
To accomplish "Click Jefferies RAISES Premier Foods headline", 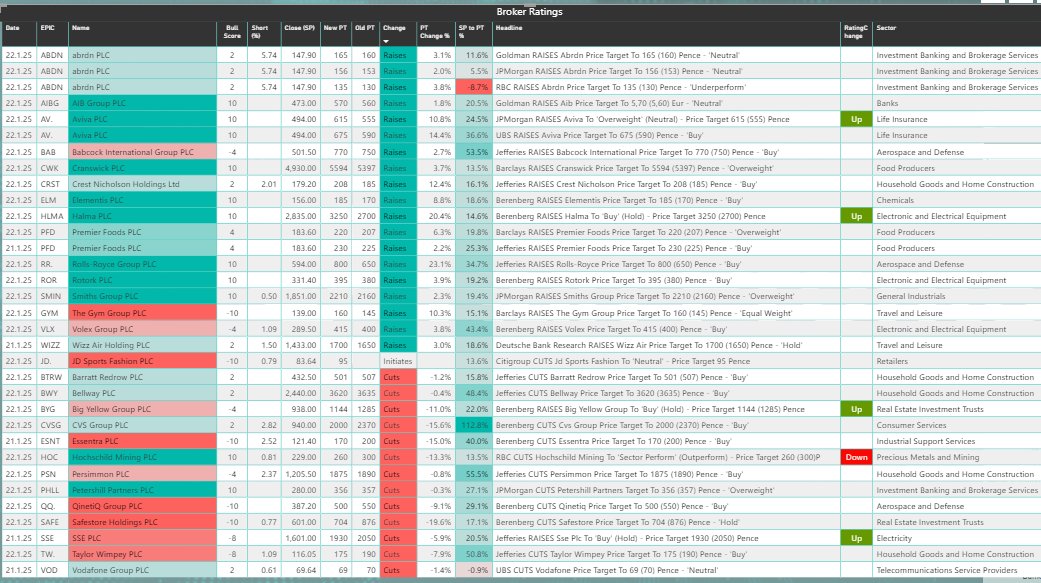I will (623, 248).
